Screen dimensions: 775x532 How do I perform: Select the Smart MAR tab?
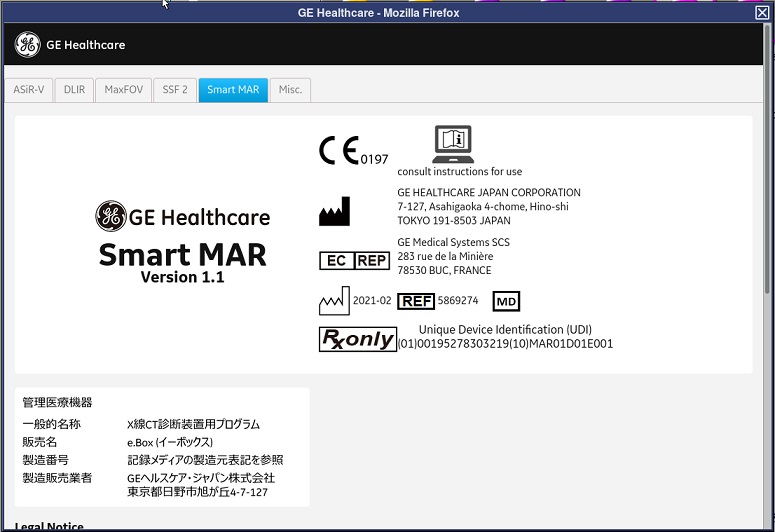pos(233,90)
